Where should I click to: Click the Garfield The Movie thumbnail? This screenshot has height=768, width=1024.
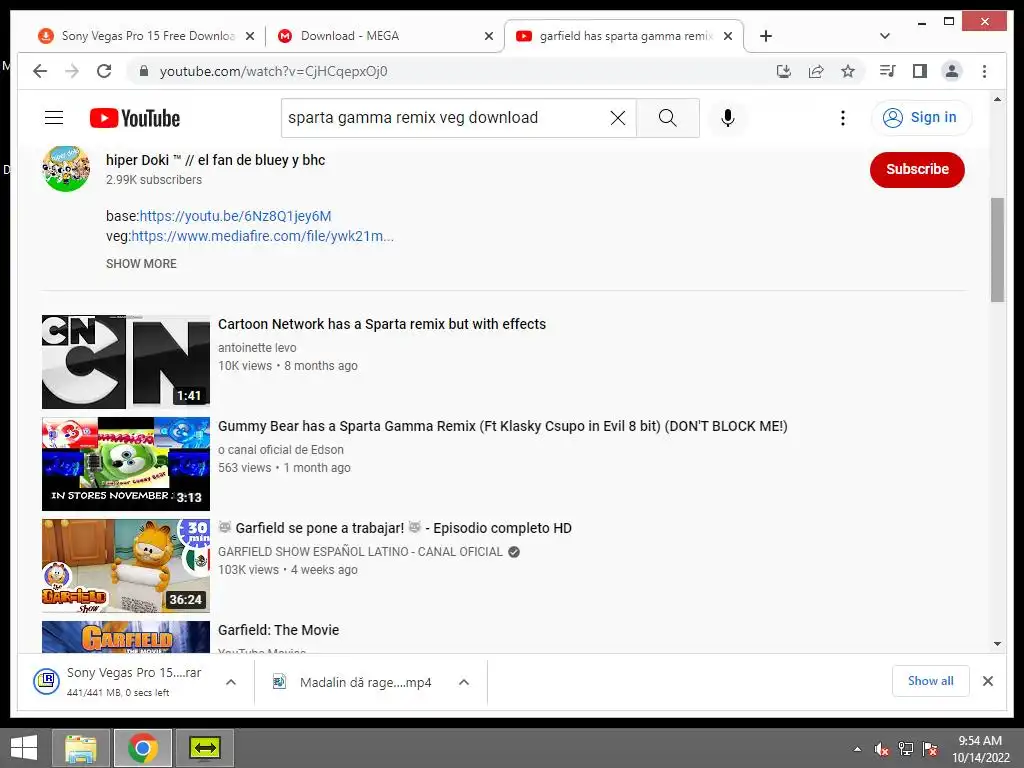pos(126,637)
